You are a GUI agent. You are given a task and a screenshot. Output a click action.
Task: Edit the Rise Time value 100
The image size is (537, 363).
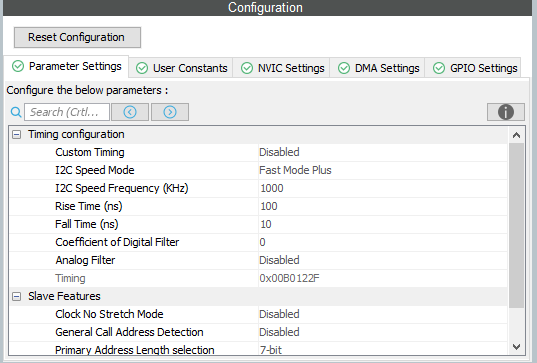(268, 206)
